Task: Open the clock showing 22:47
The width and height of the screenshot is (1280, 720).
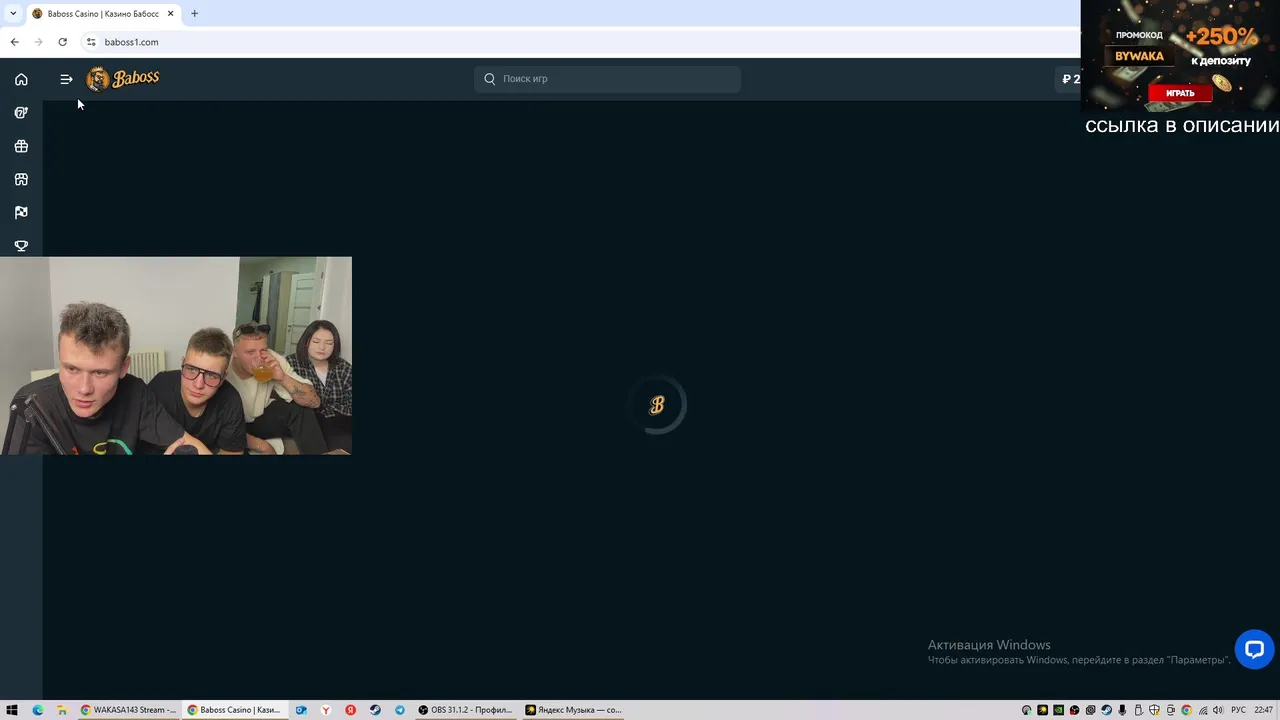Action: click(1264, 710)
